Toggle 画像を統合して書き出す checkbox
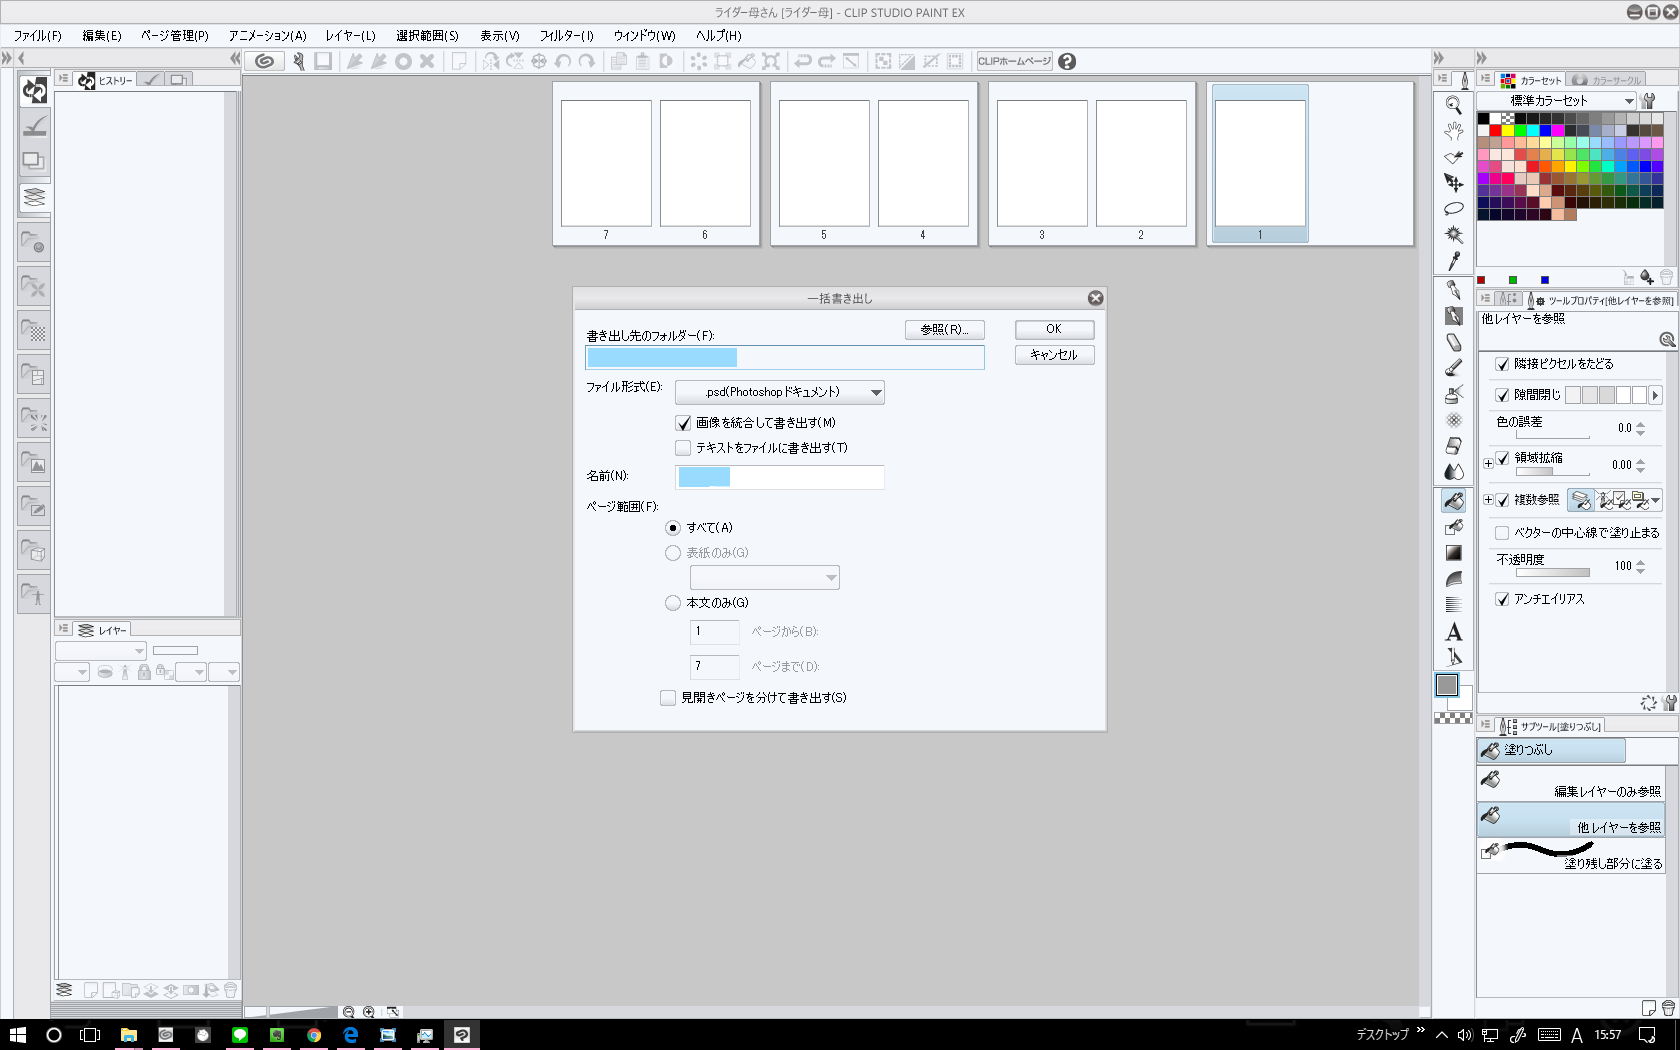This screenshot has height=1050, width=1680. pyautogui.click(x=683, y=423)
